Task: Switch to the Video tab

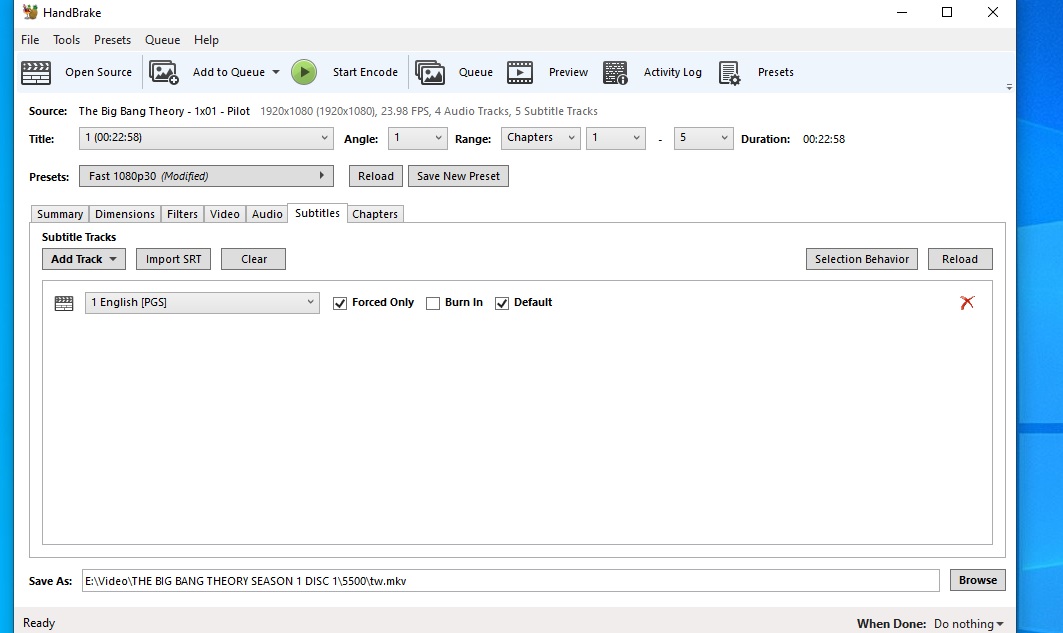Action: [224, 214]
